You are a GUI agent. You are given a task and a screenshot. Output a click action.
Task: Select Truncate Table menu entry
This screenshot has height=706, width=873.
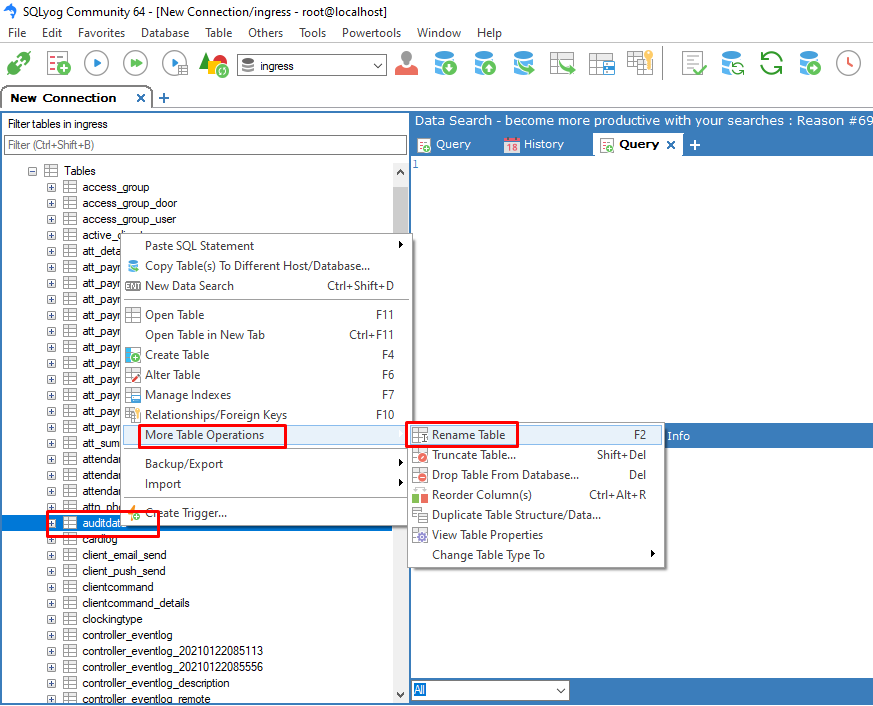[536, 455]
